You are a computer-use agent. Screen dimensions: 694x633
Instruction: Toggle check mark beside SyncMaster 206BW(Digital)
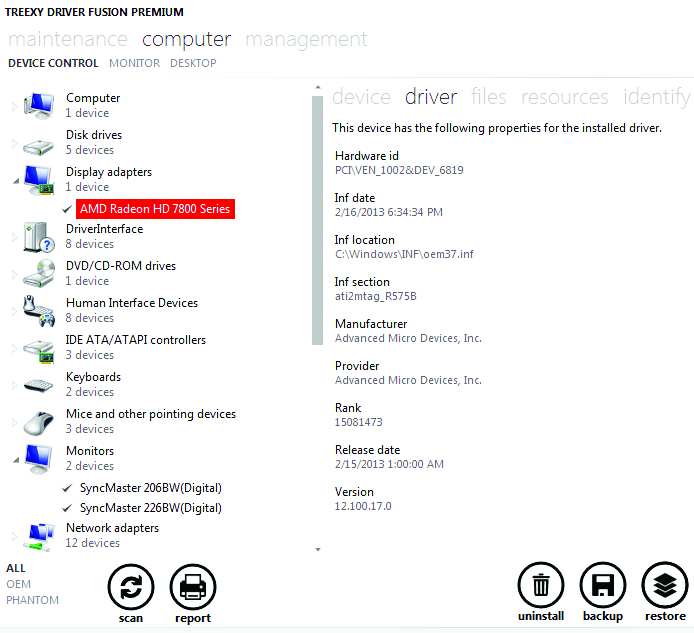click(x=67, y=488)
